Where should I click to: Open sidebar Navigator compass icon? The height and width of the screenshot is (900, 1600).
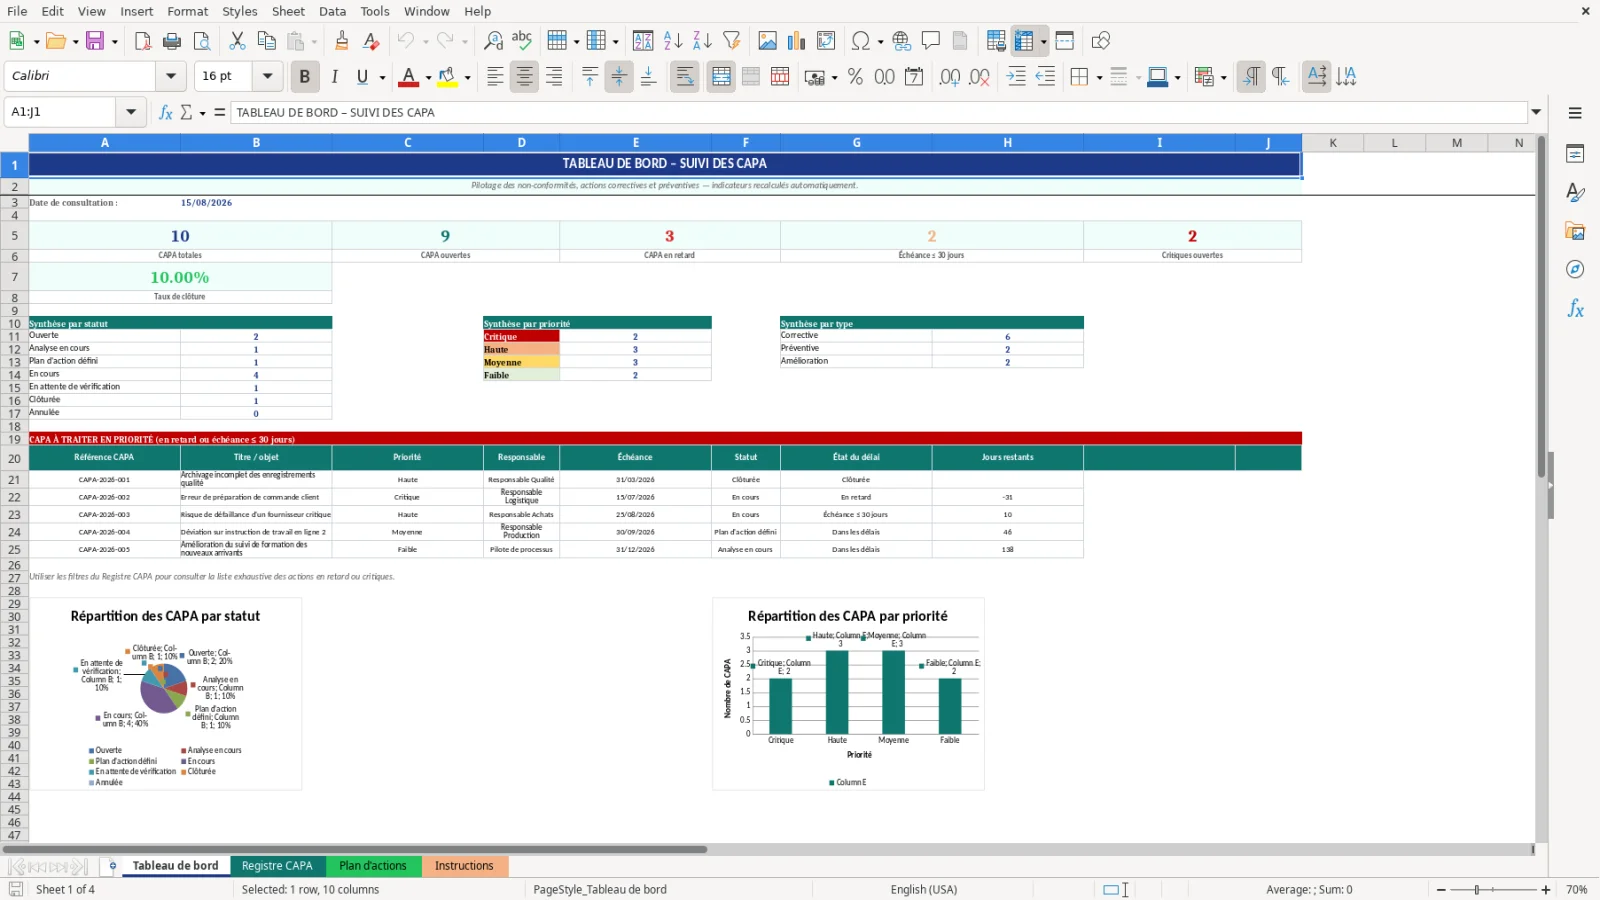(1575, 269)
